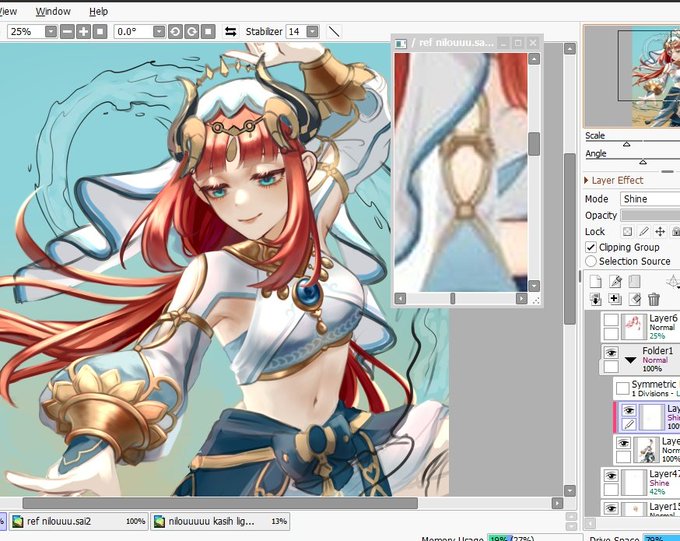This screenshot has width=680, height=541.
Task: Adjust the layer Opacity slider
Action: click(x=650, y=215)
